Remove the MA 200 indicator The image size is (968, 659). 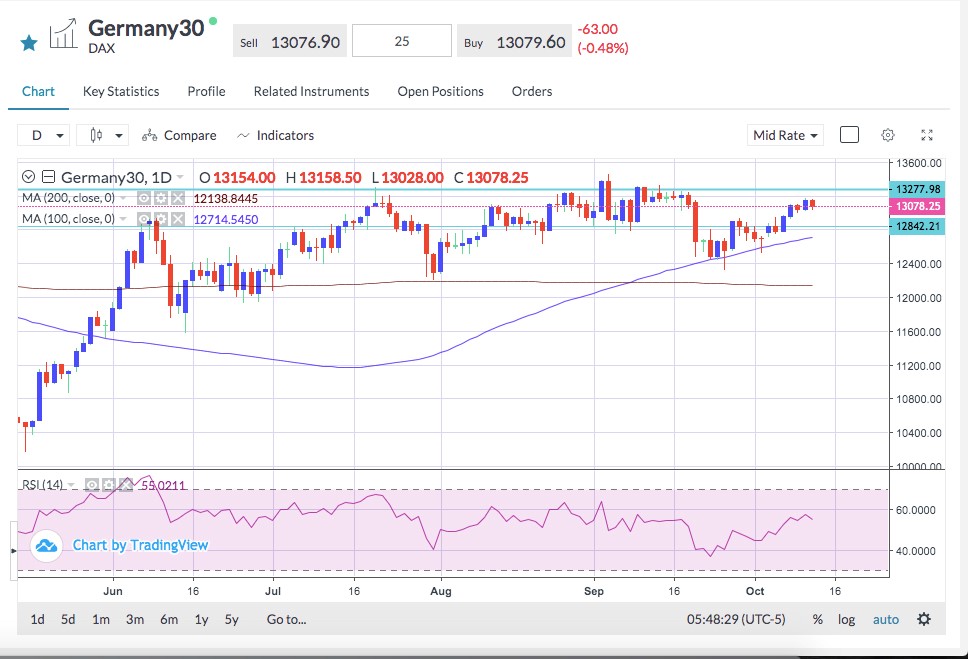[177, 198]
